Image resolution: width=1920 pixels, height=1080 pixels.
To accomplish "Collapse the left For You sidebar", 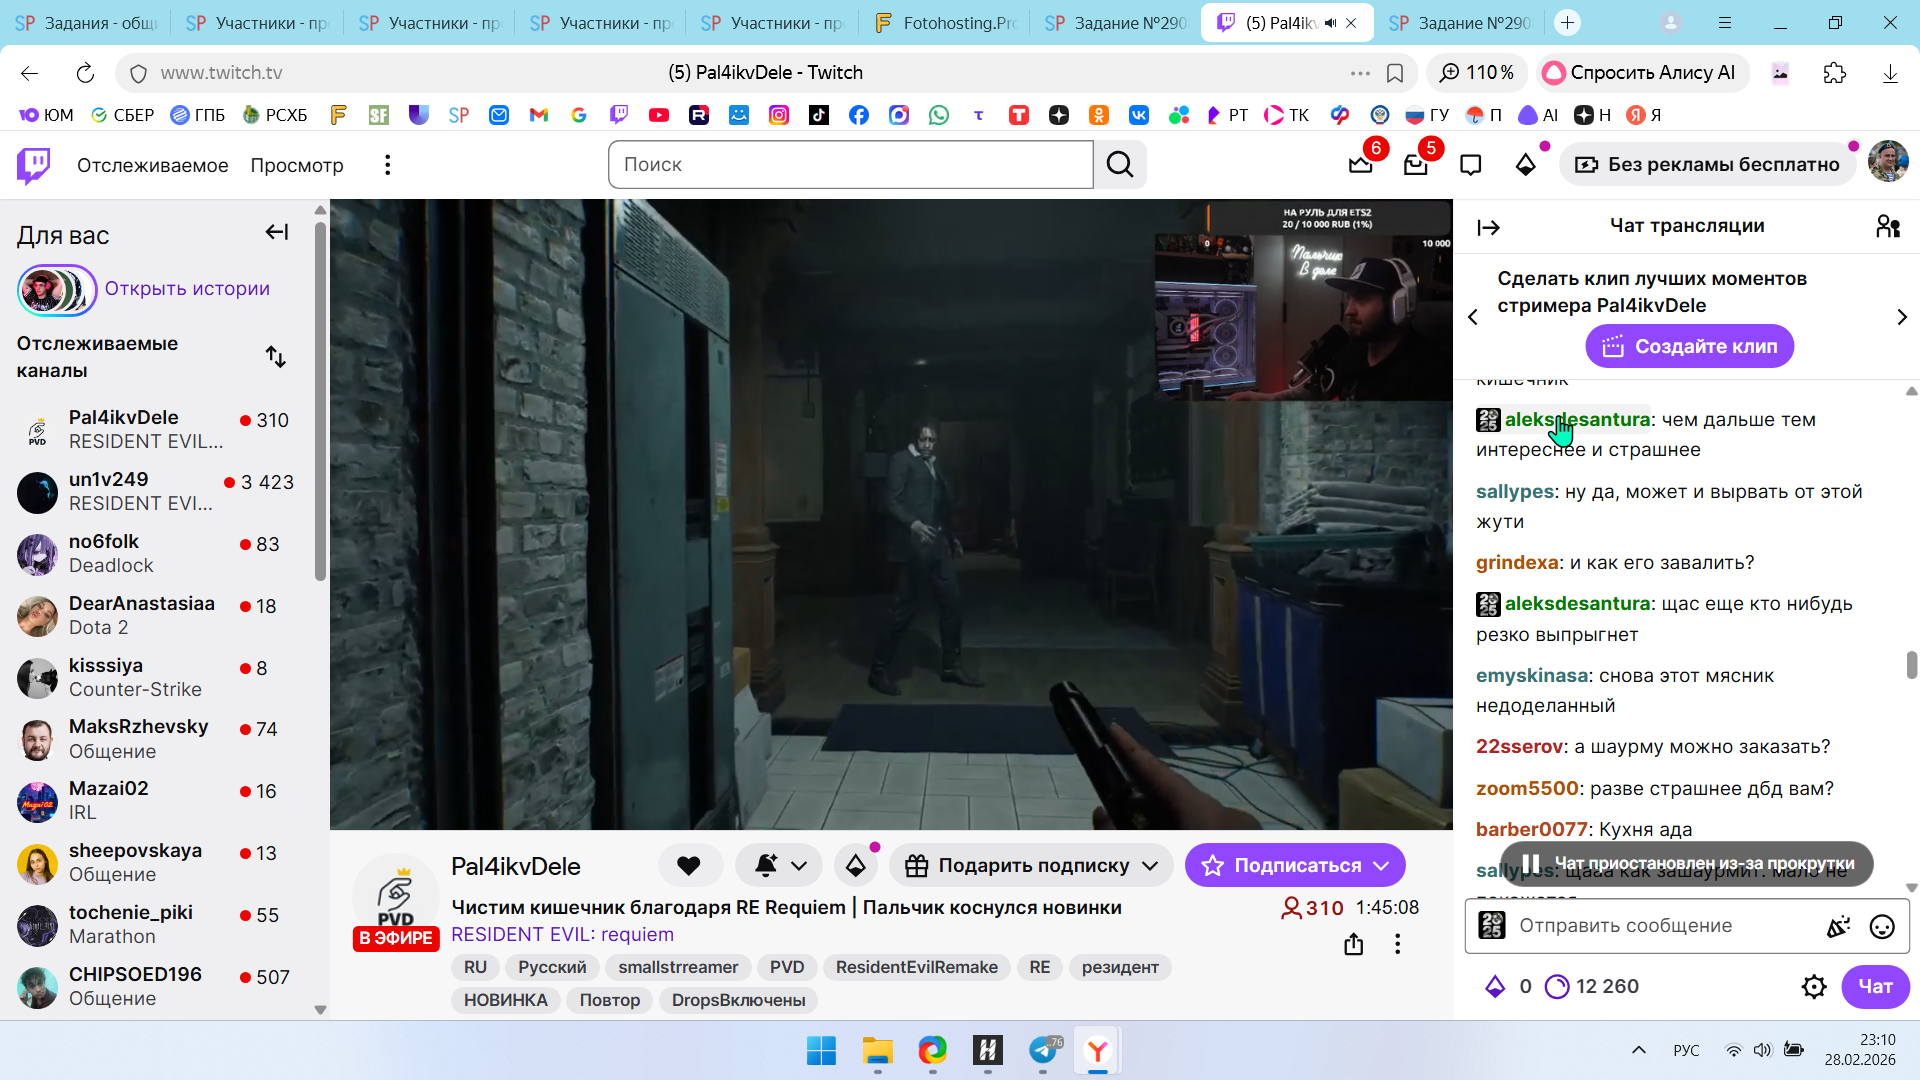I will pos(277,233).
